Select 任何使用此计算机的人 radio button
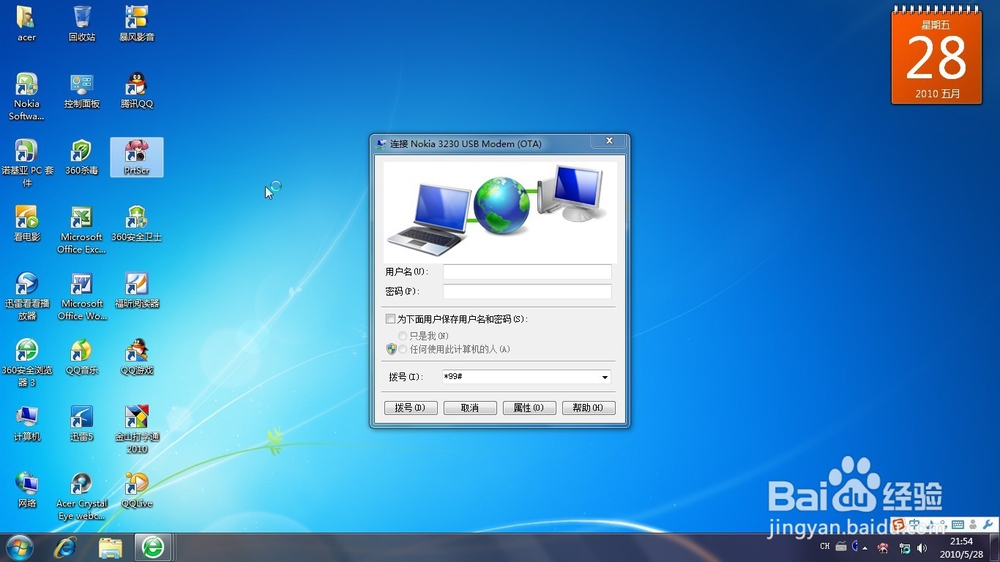The image size is (1000, 562). [402, 349]
